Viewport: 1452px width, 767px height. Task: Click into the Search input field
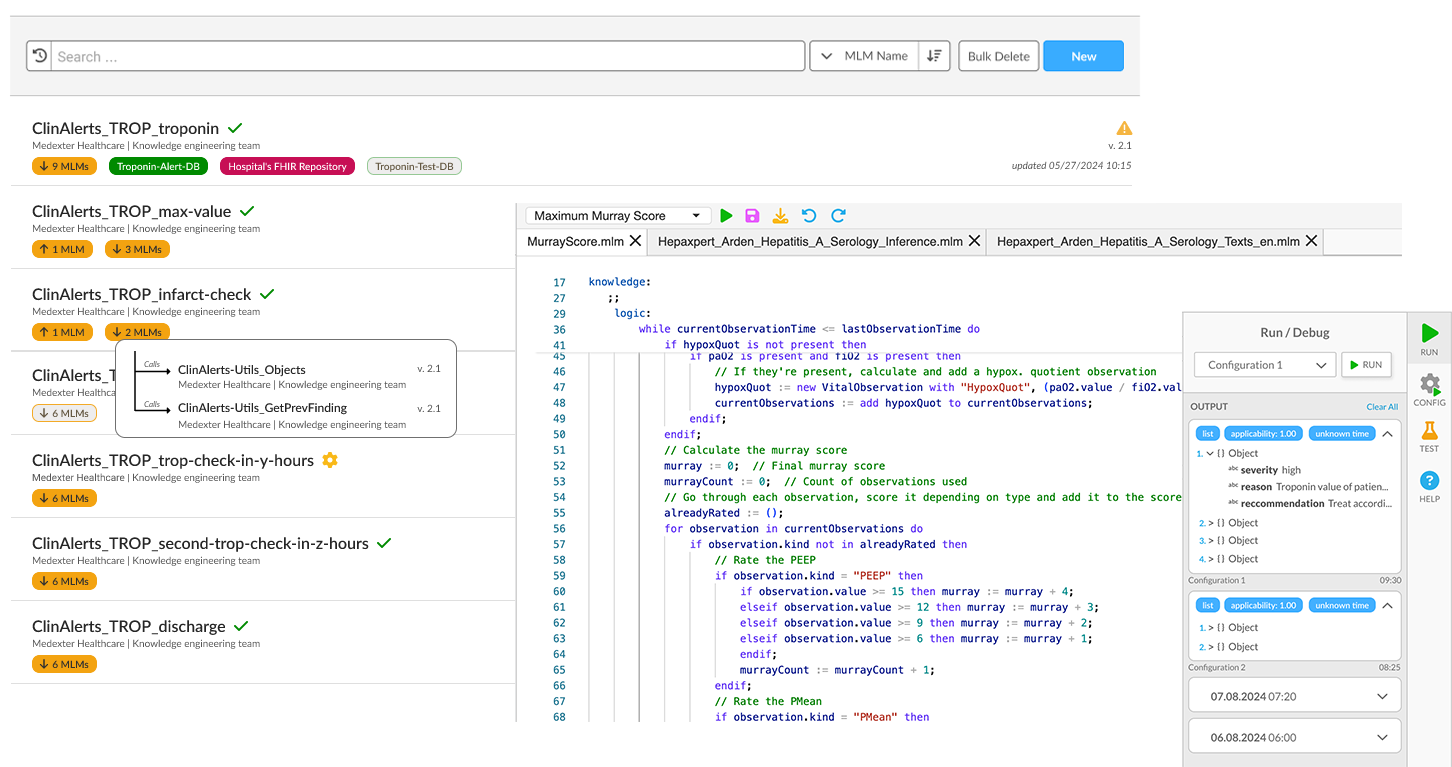pyautogui.click(x=428, y=56)
